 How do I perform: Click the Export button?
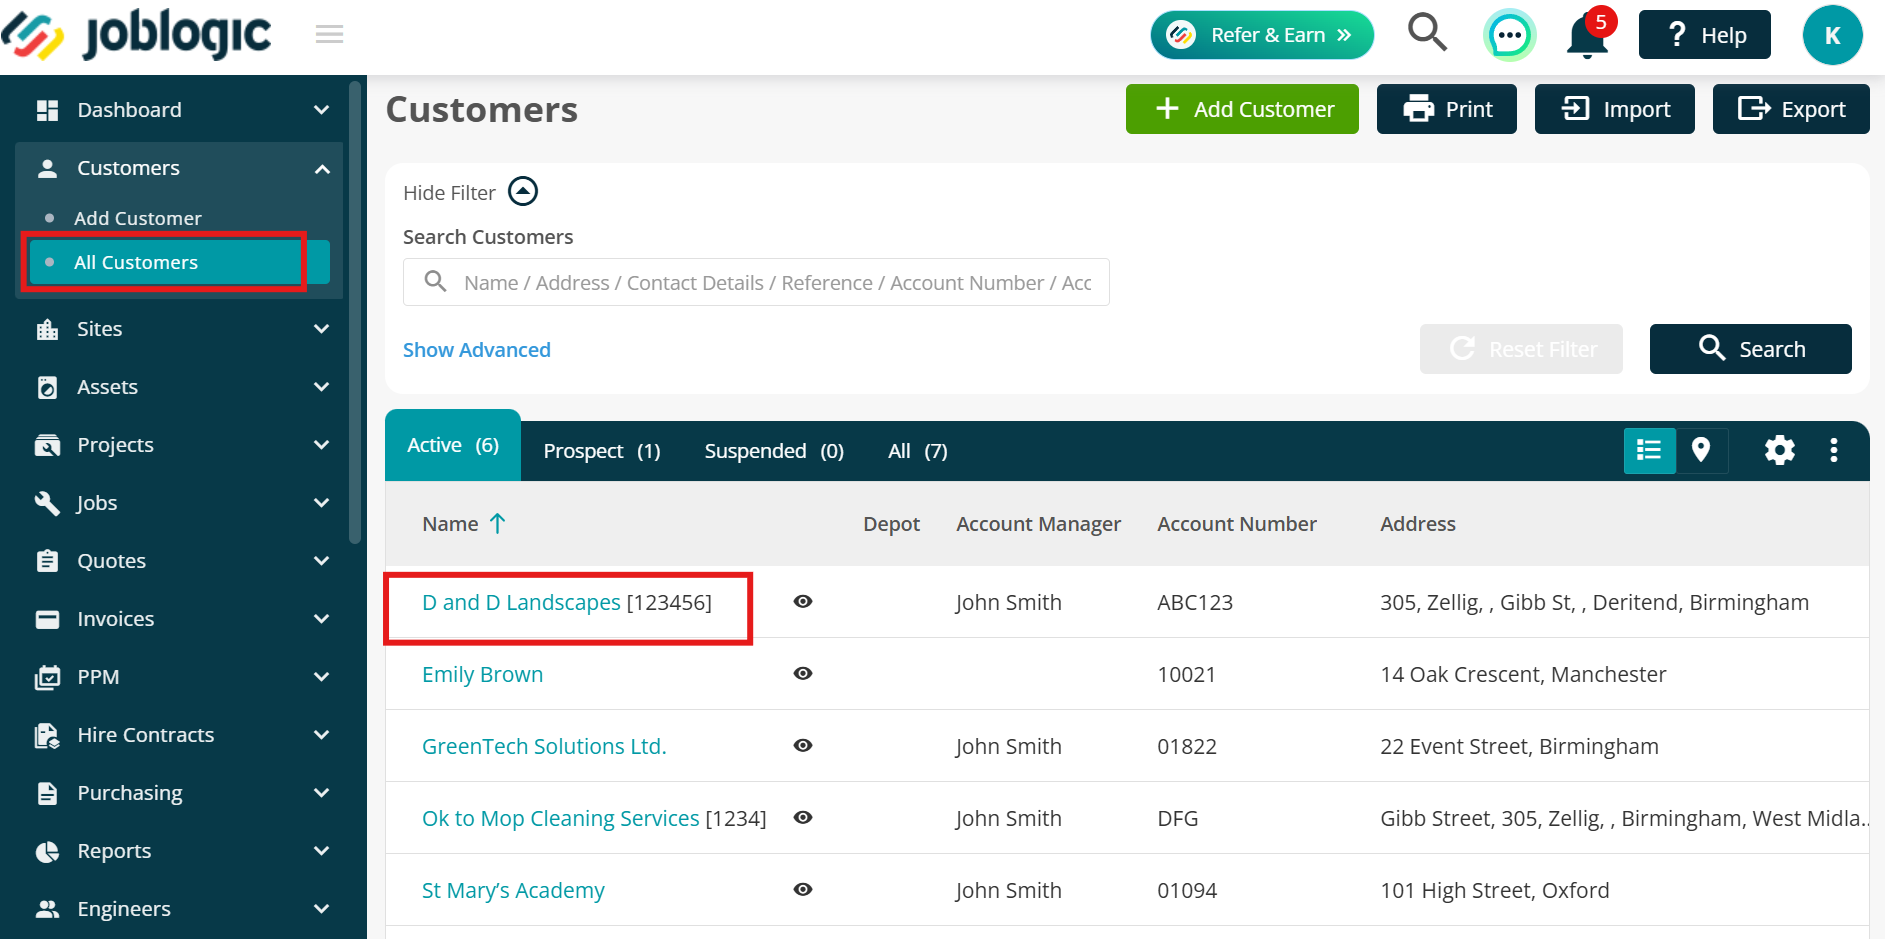1791,109
